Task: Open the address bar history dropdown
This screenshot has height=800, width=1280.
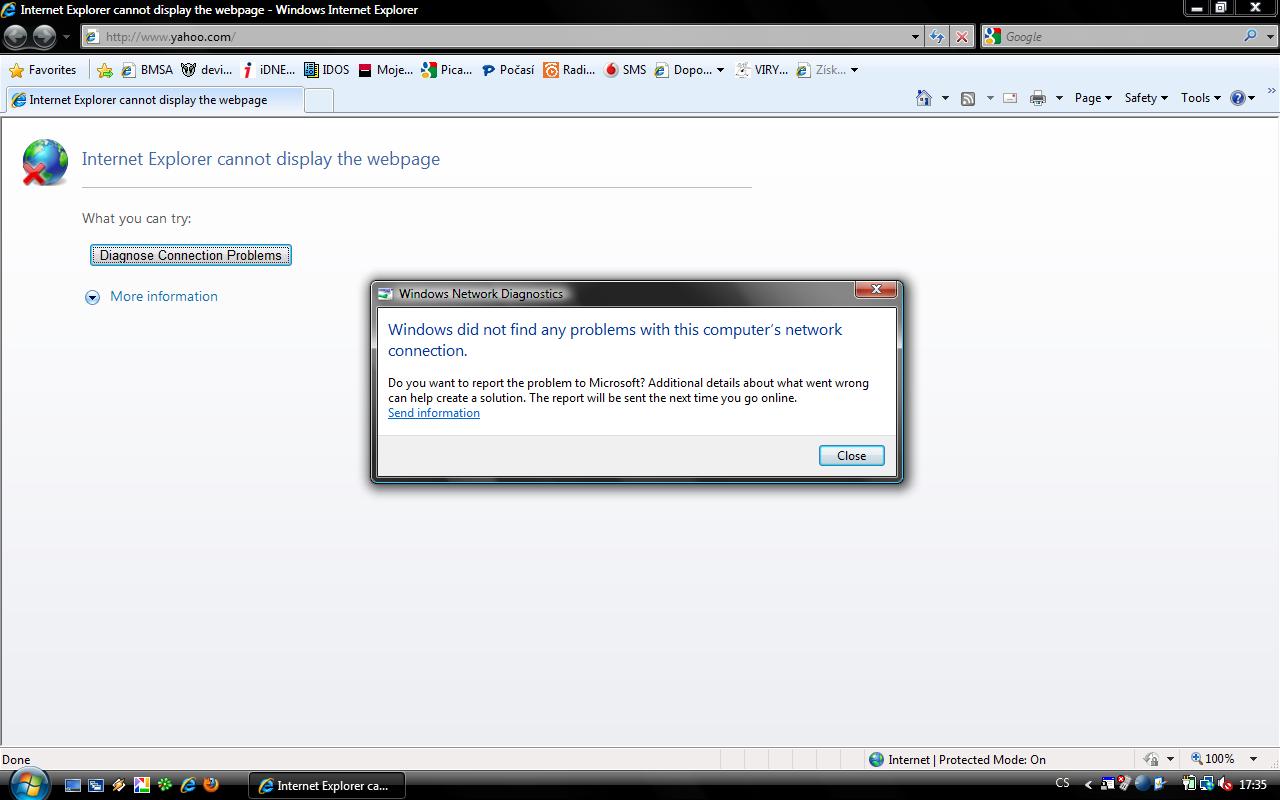Action: (x=915, y=37)
